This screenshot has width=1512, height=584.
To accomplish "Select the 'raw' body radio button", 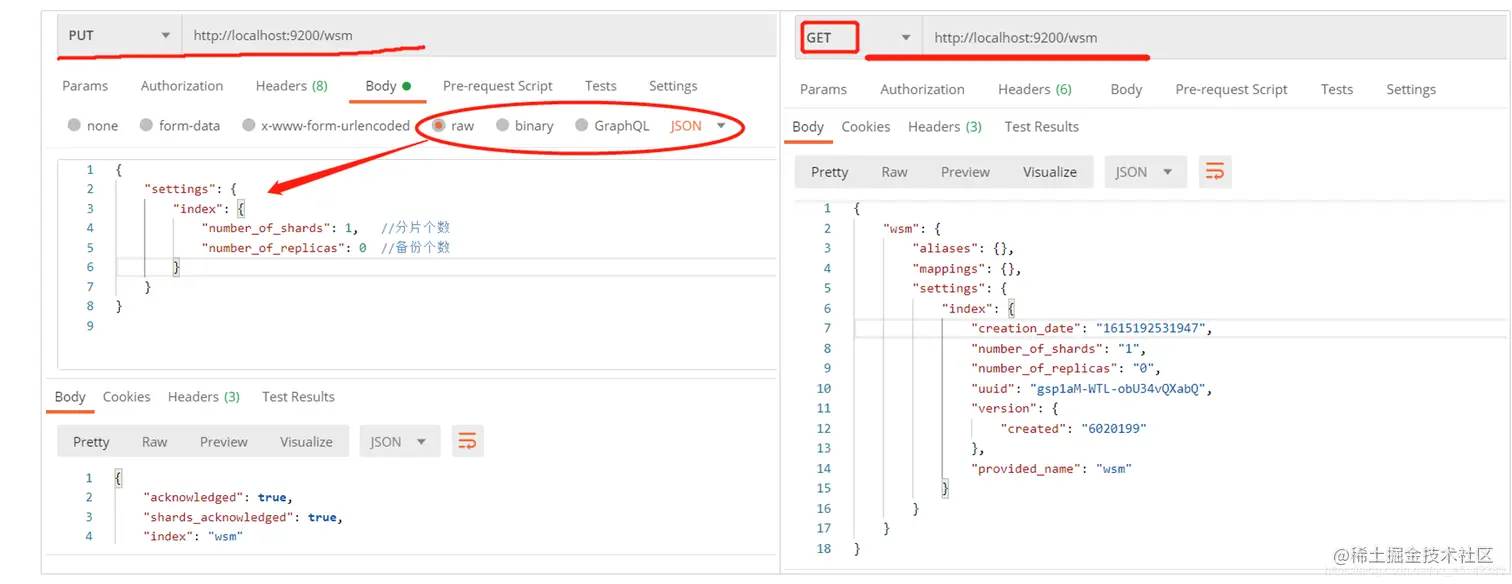I will click(x=438, y=126).
